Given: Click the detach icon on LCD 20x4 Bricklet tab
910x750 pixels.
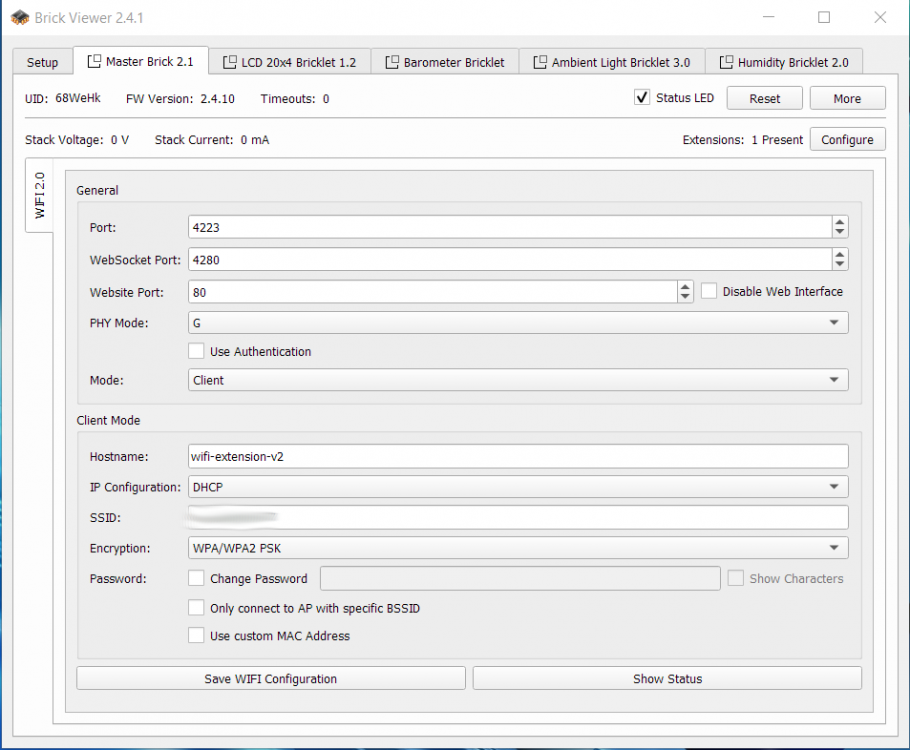Looking at the screenshot, I should pos(230,62).
